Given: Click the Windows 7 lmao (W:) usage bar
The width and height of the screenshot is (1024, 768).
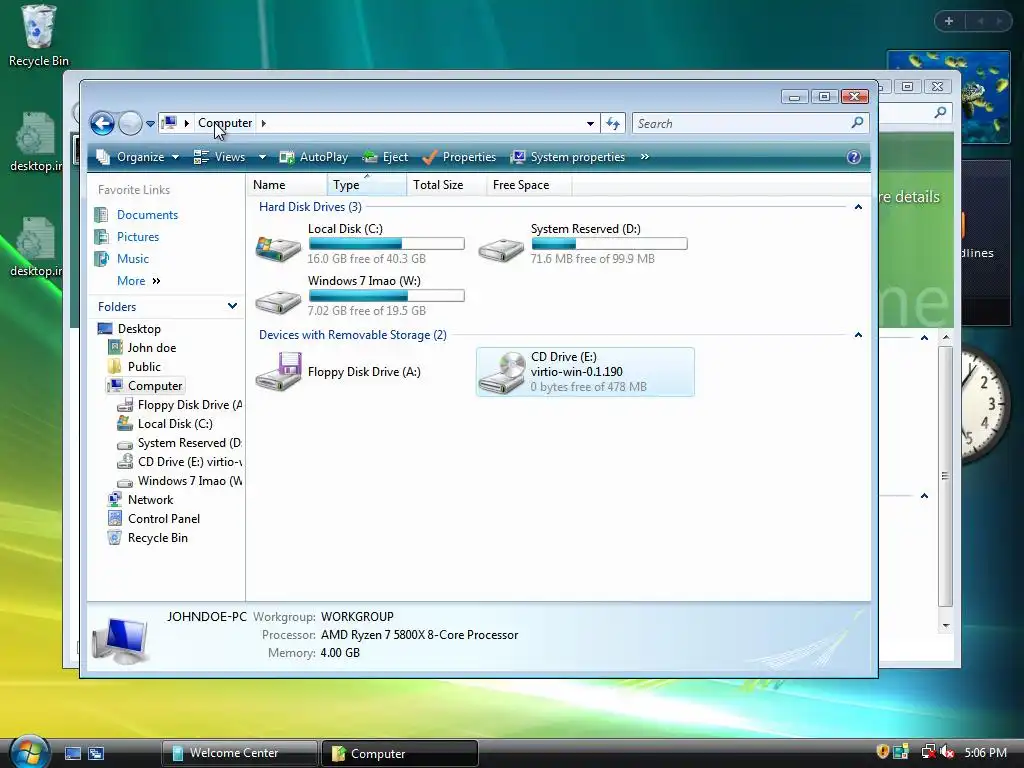Looking at the screenshot, I should click(386, 296).
